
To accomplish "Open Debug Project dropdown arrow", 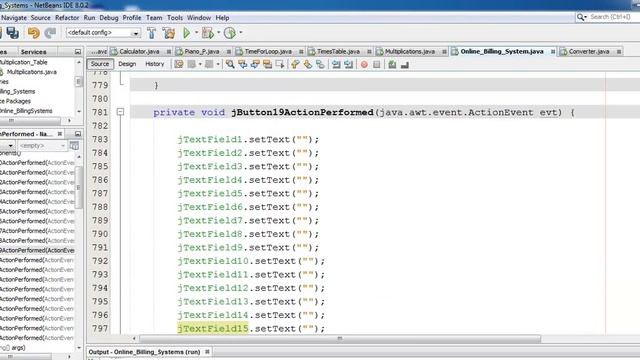I will [218, 32].
